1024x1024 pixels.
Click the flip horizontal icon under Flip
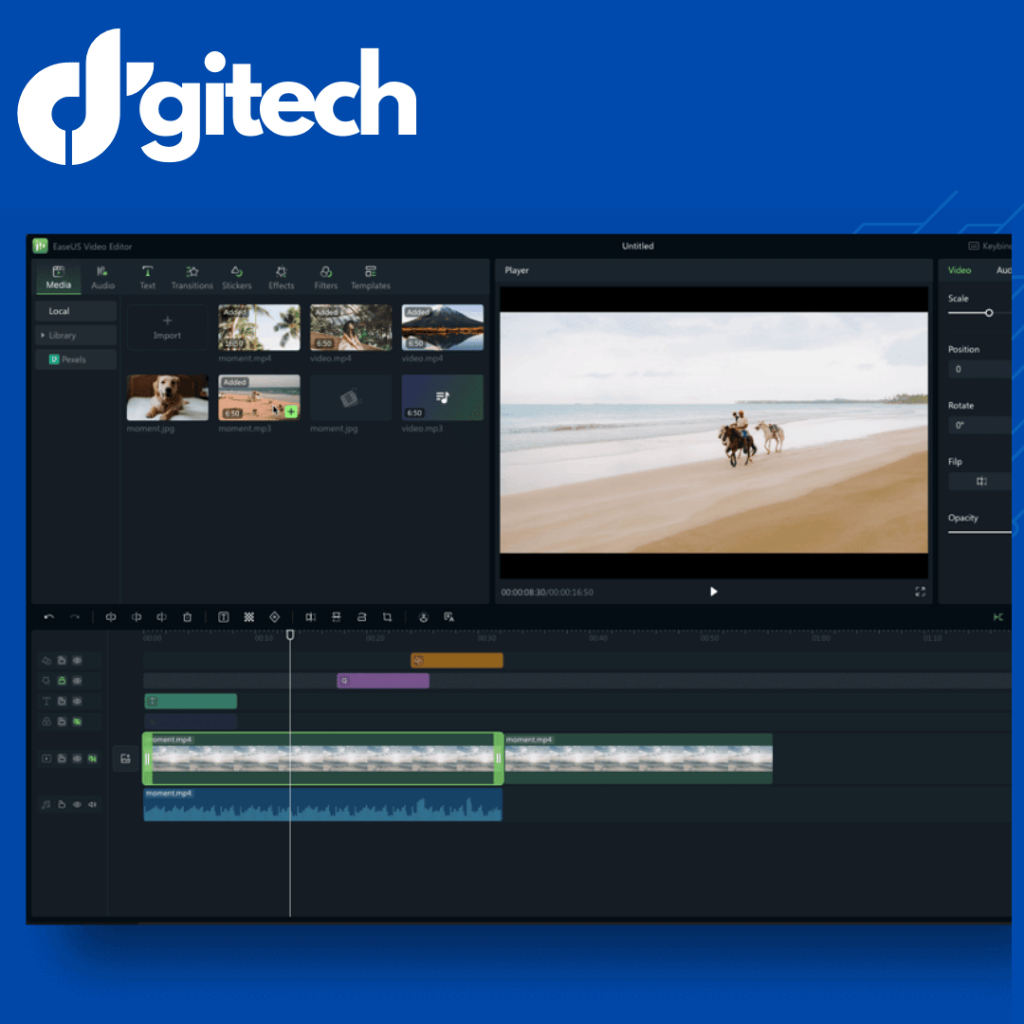[x=981, y=481]
